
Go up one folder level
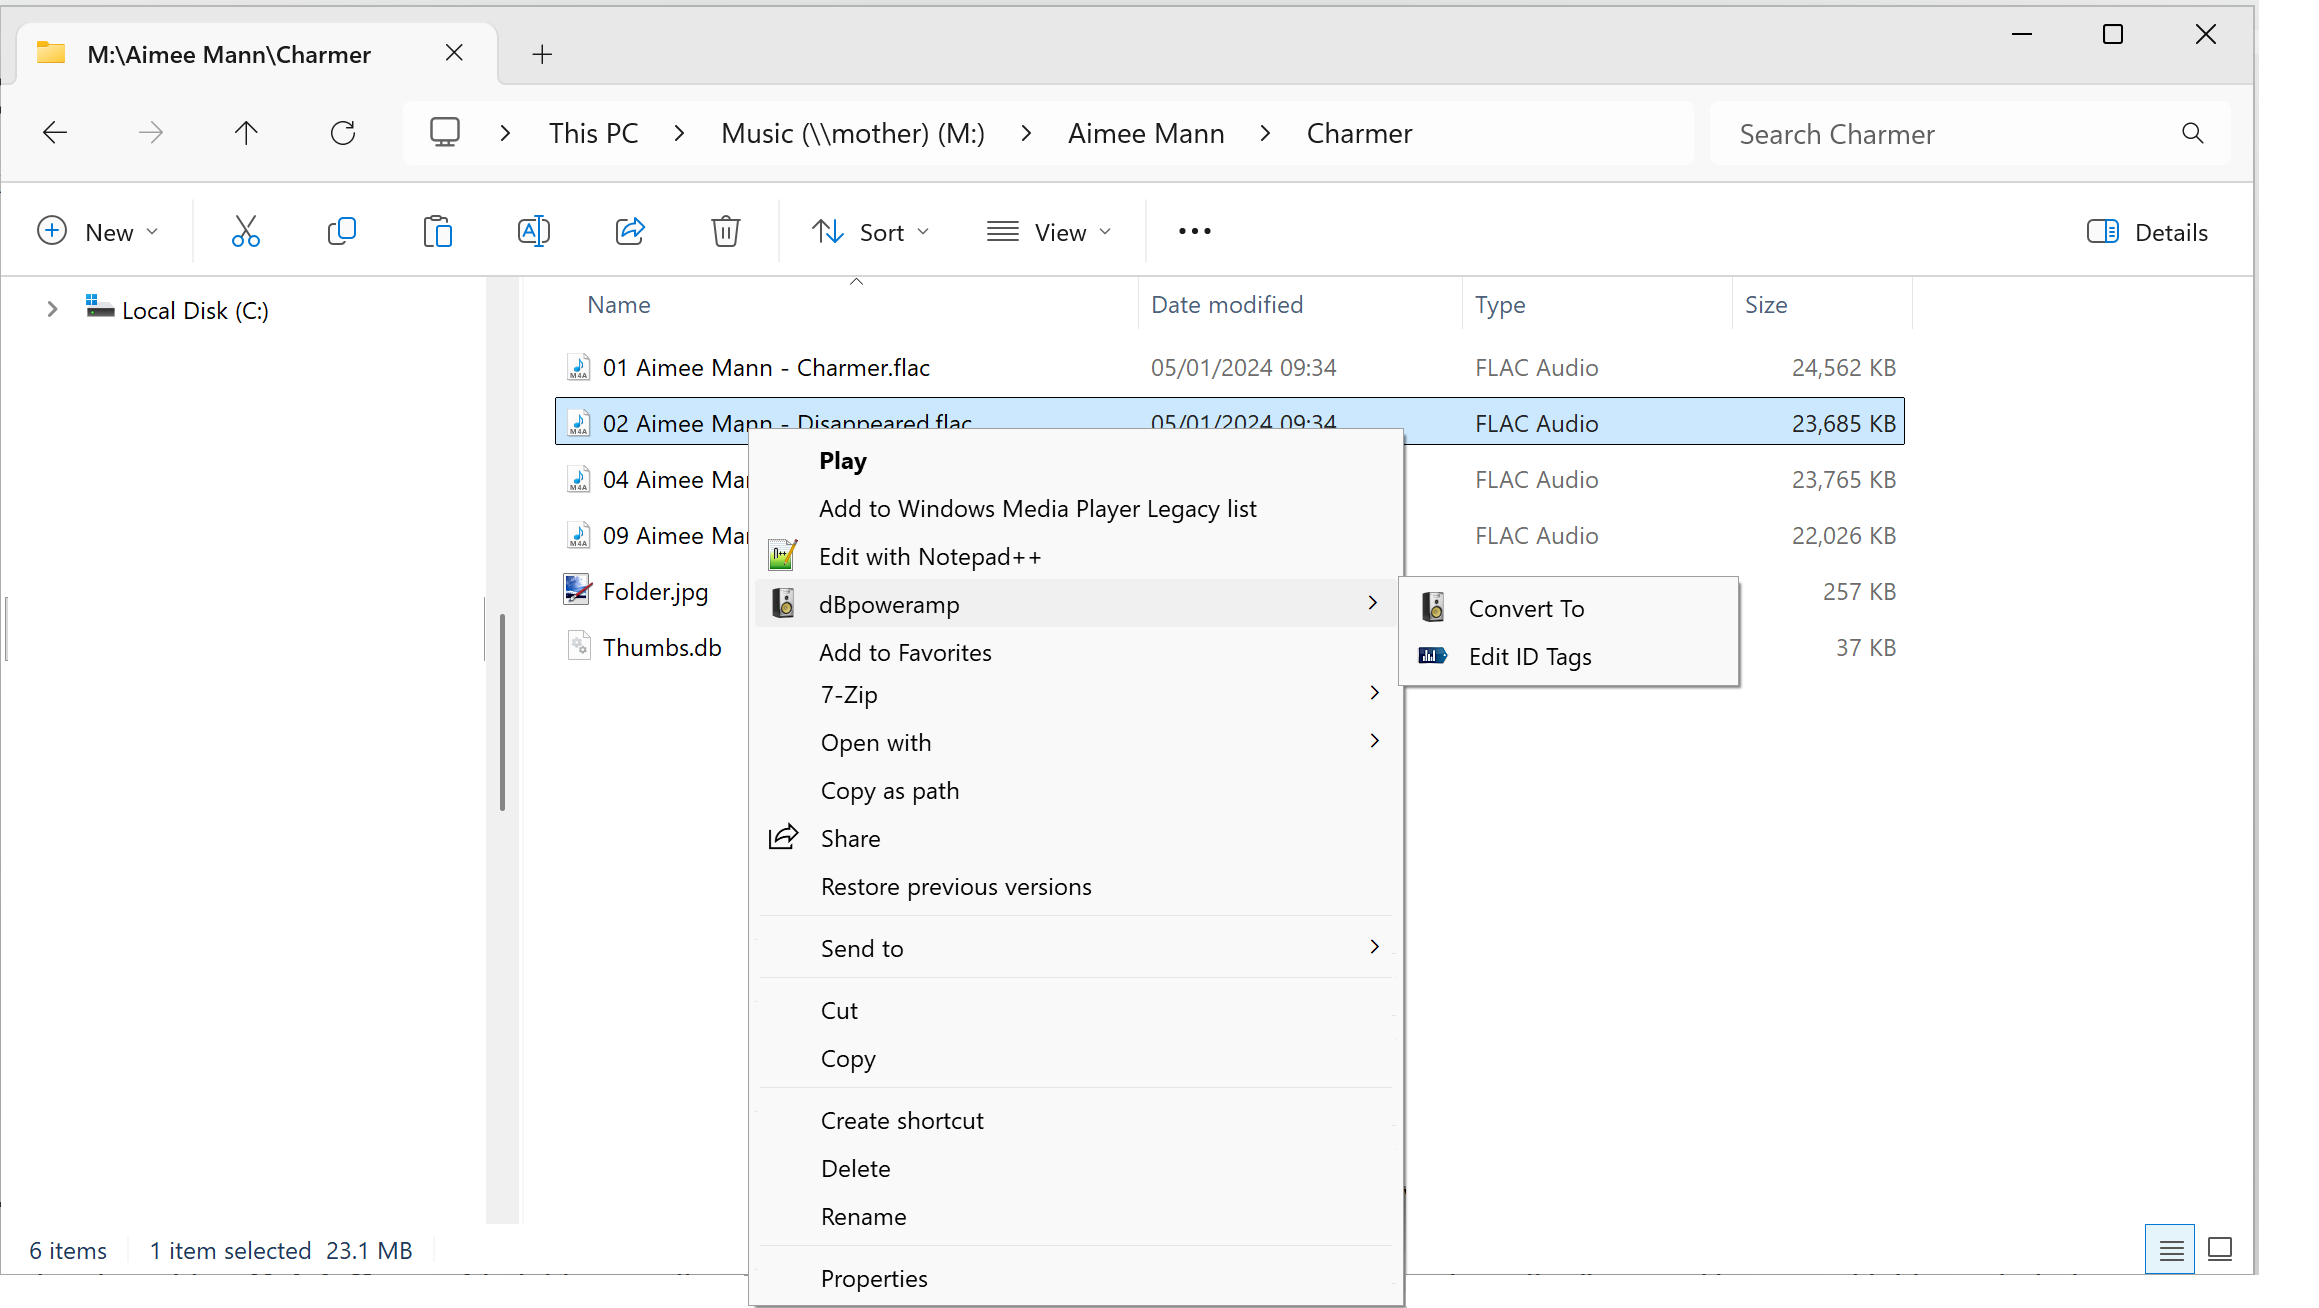pyautogui.click(x=246, y=133)
